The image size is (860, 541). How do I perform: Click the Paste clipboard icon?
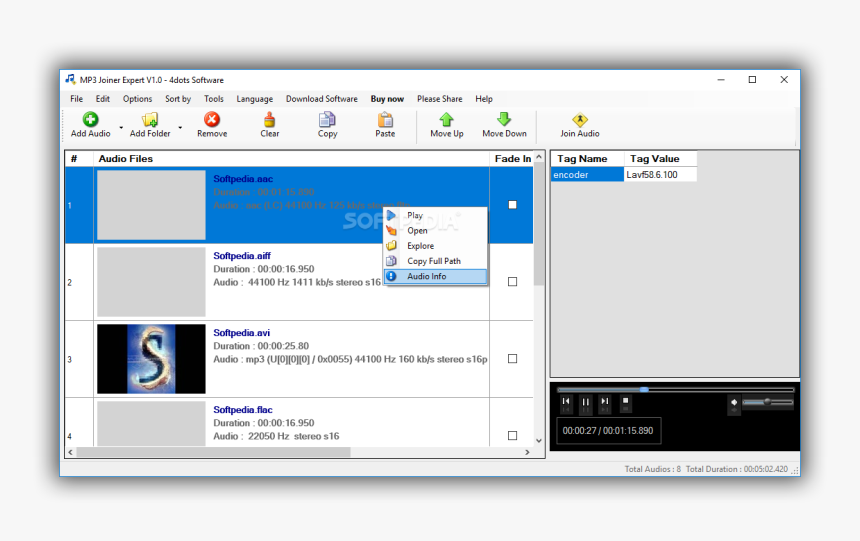tap(385, 119)
